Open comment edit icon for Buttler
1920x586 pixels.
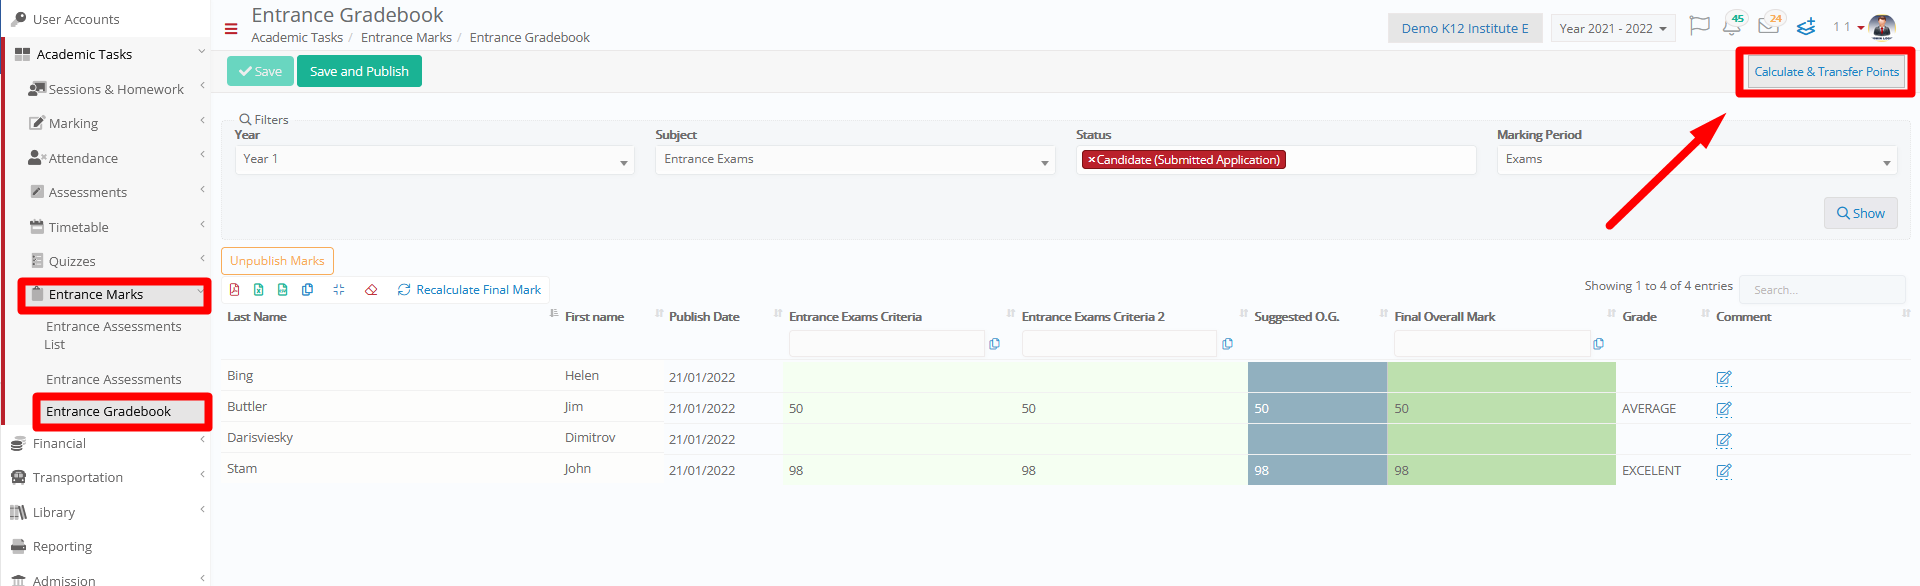pos(1724,409)
